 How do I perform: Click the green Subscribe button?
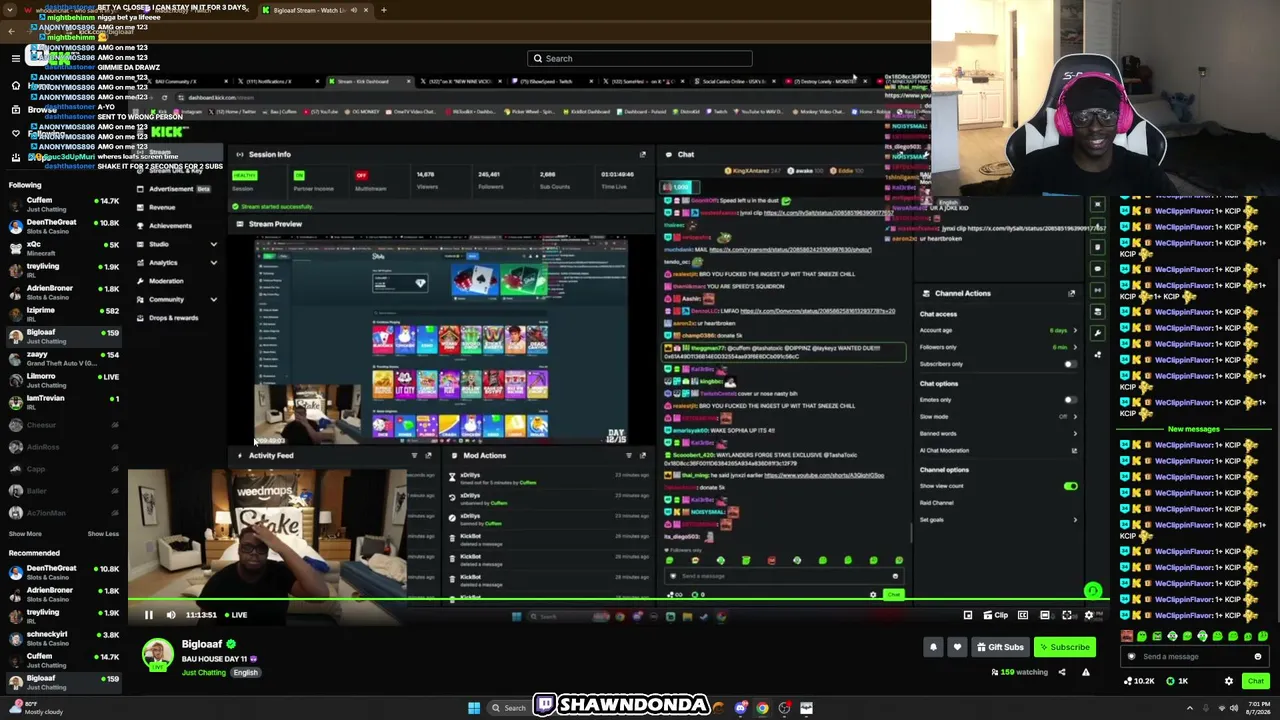(1063, 647)
